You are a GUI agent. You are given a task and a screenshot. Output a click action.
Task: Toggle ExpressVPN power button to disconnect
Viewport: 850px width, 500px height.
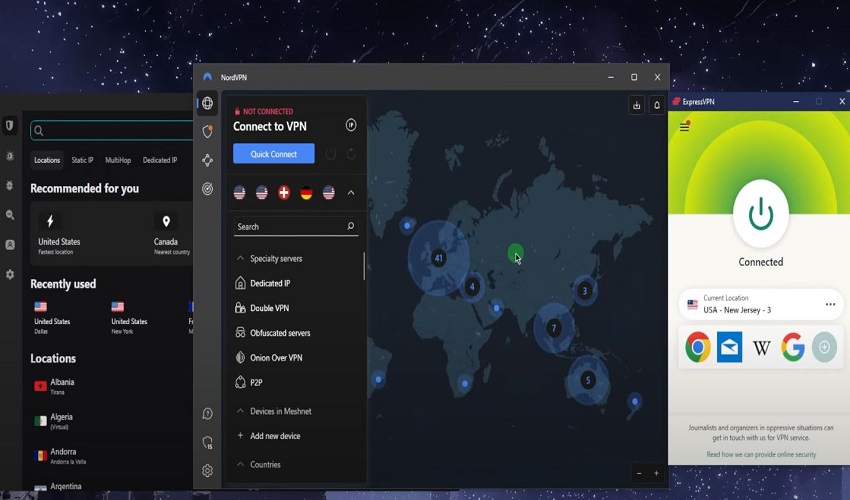761,214
